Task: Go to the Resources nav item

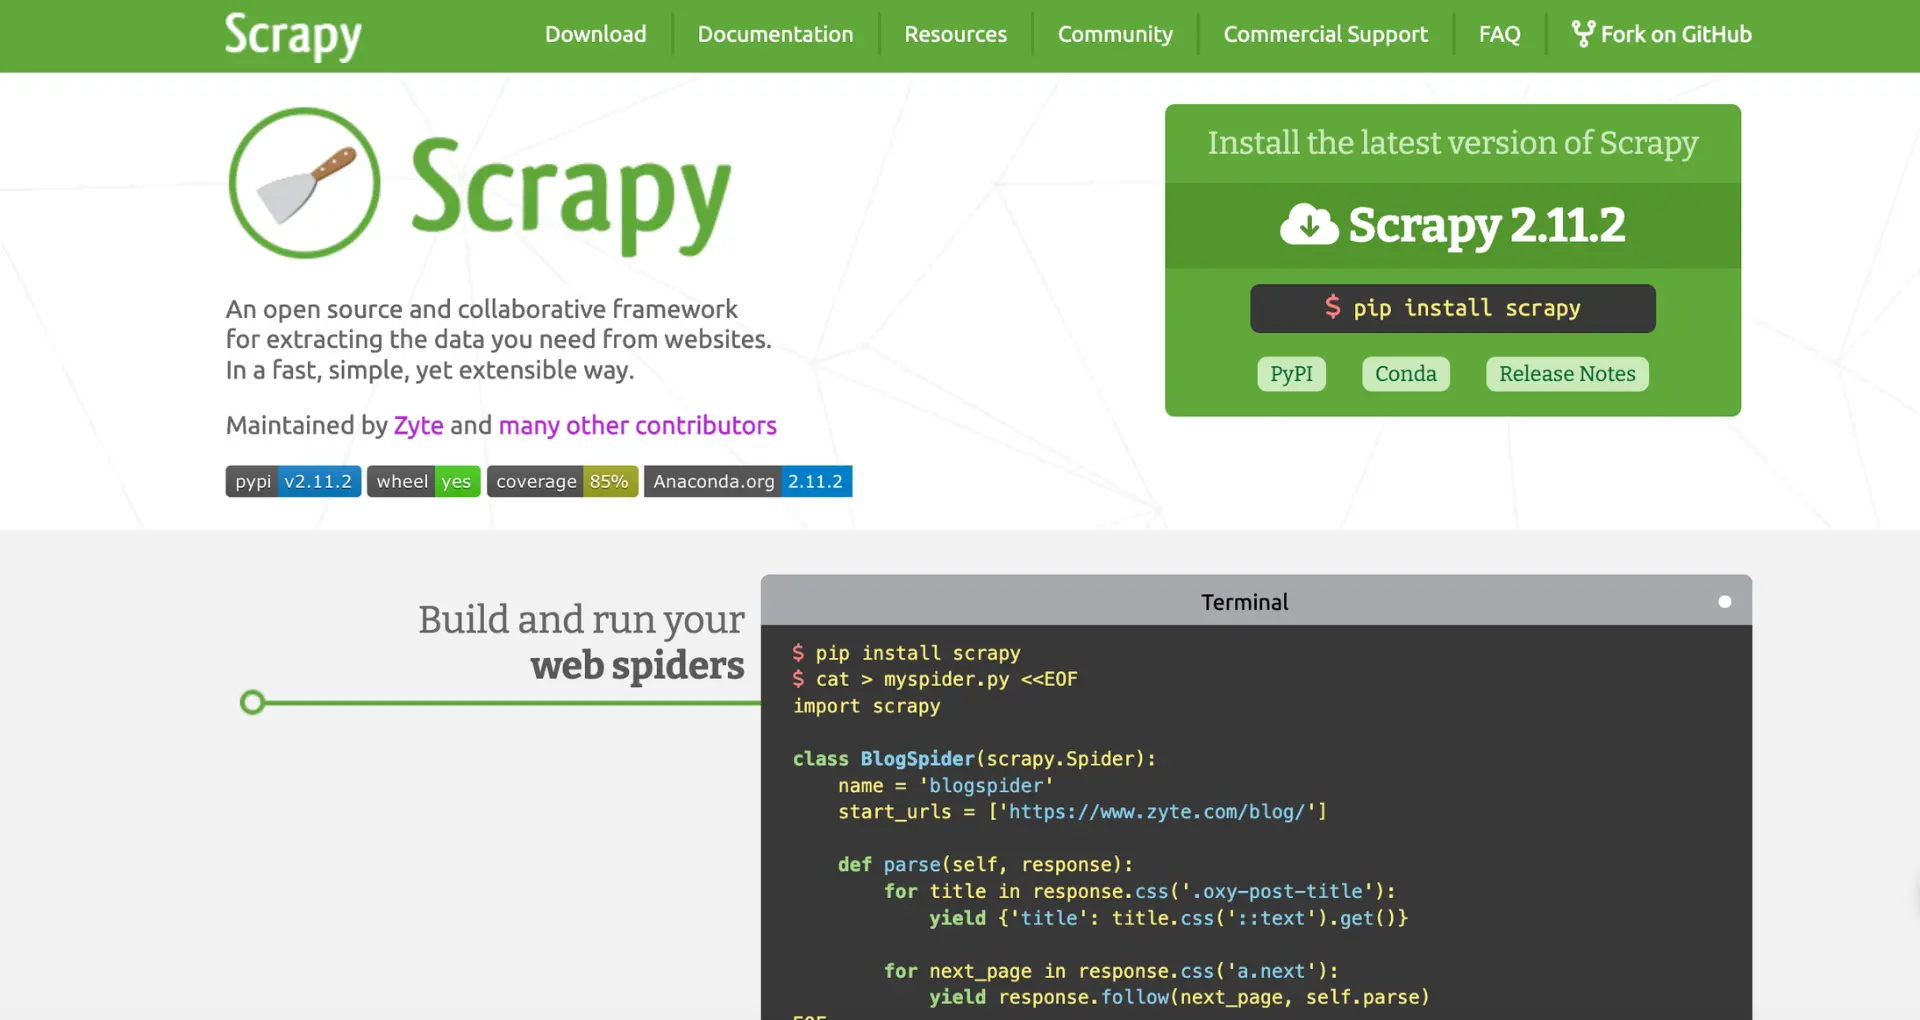Action: coord(955,34)
